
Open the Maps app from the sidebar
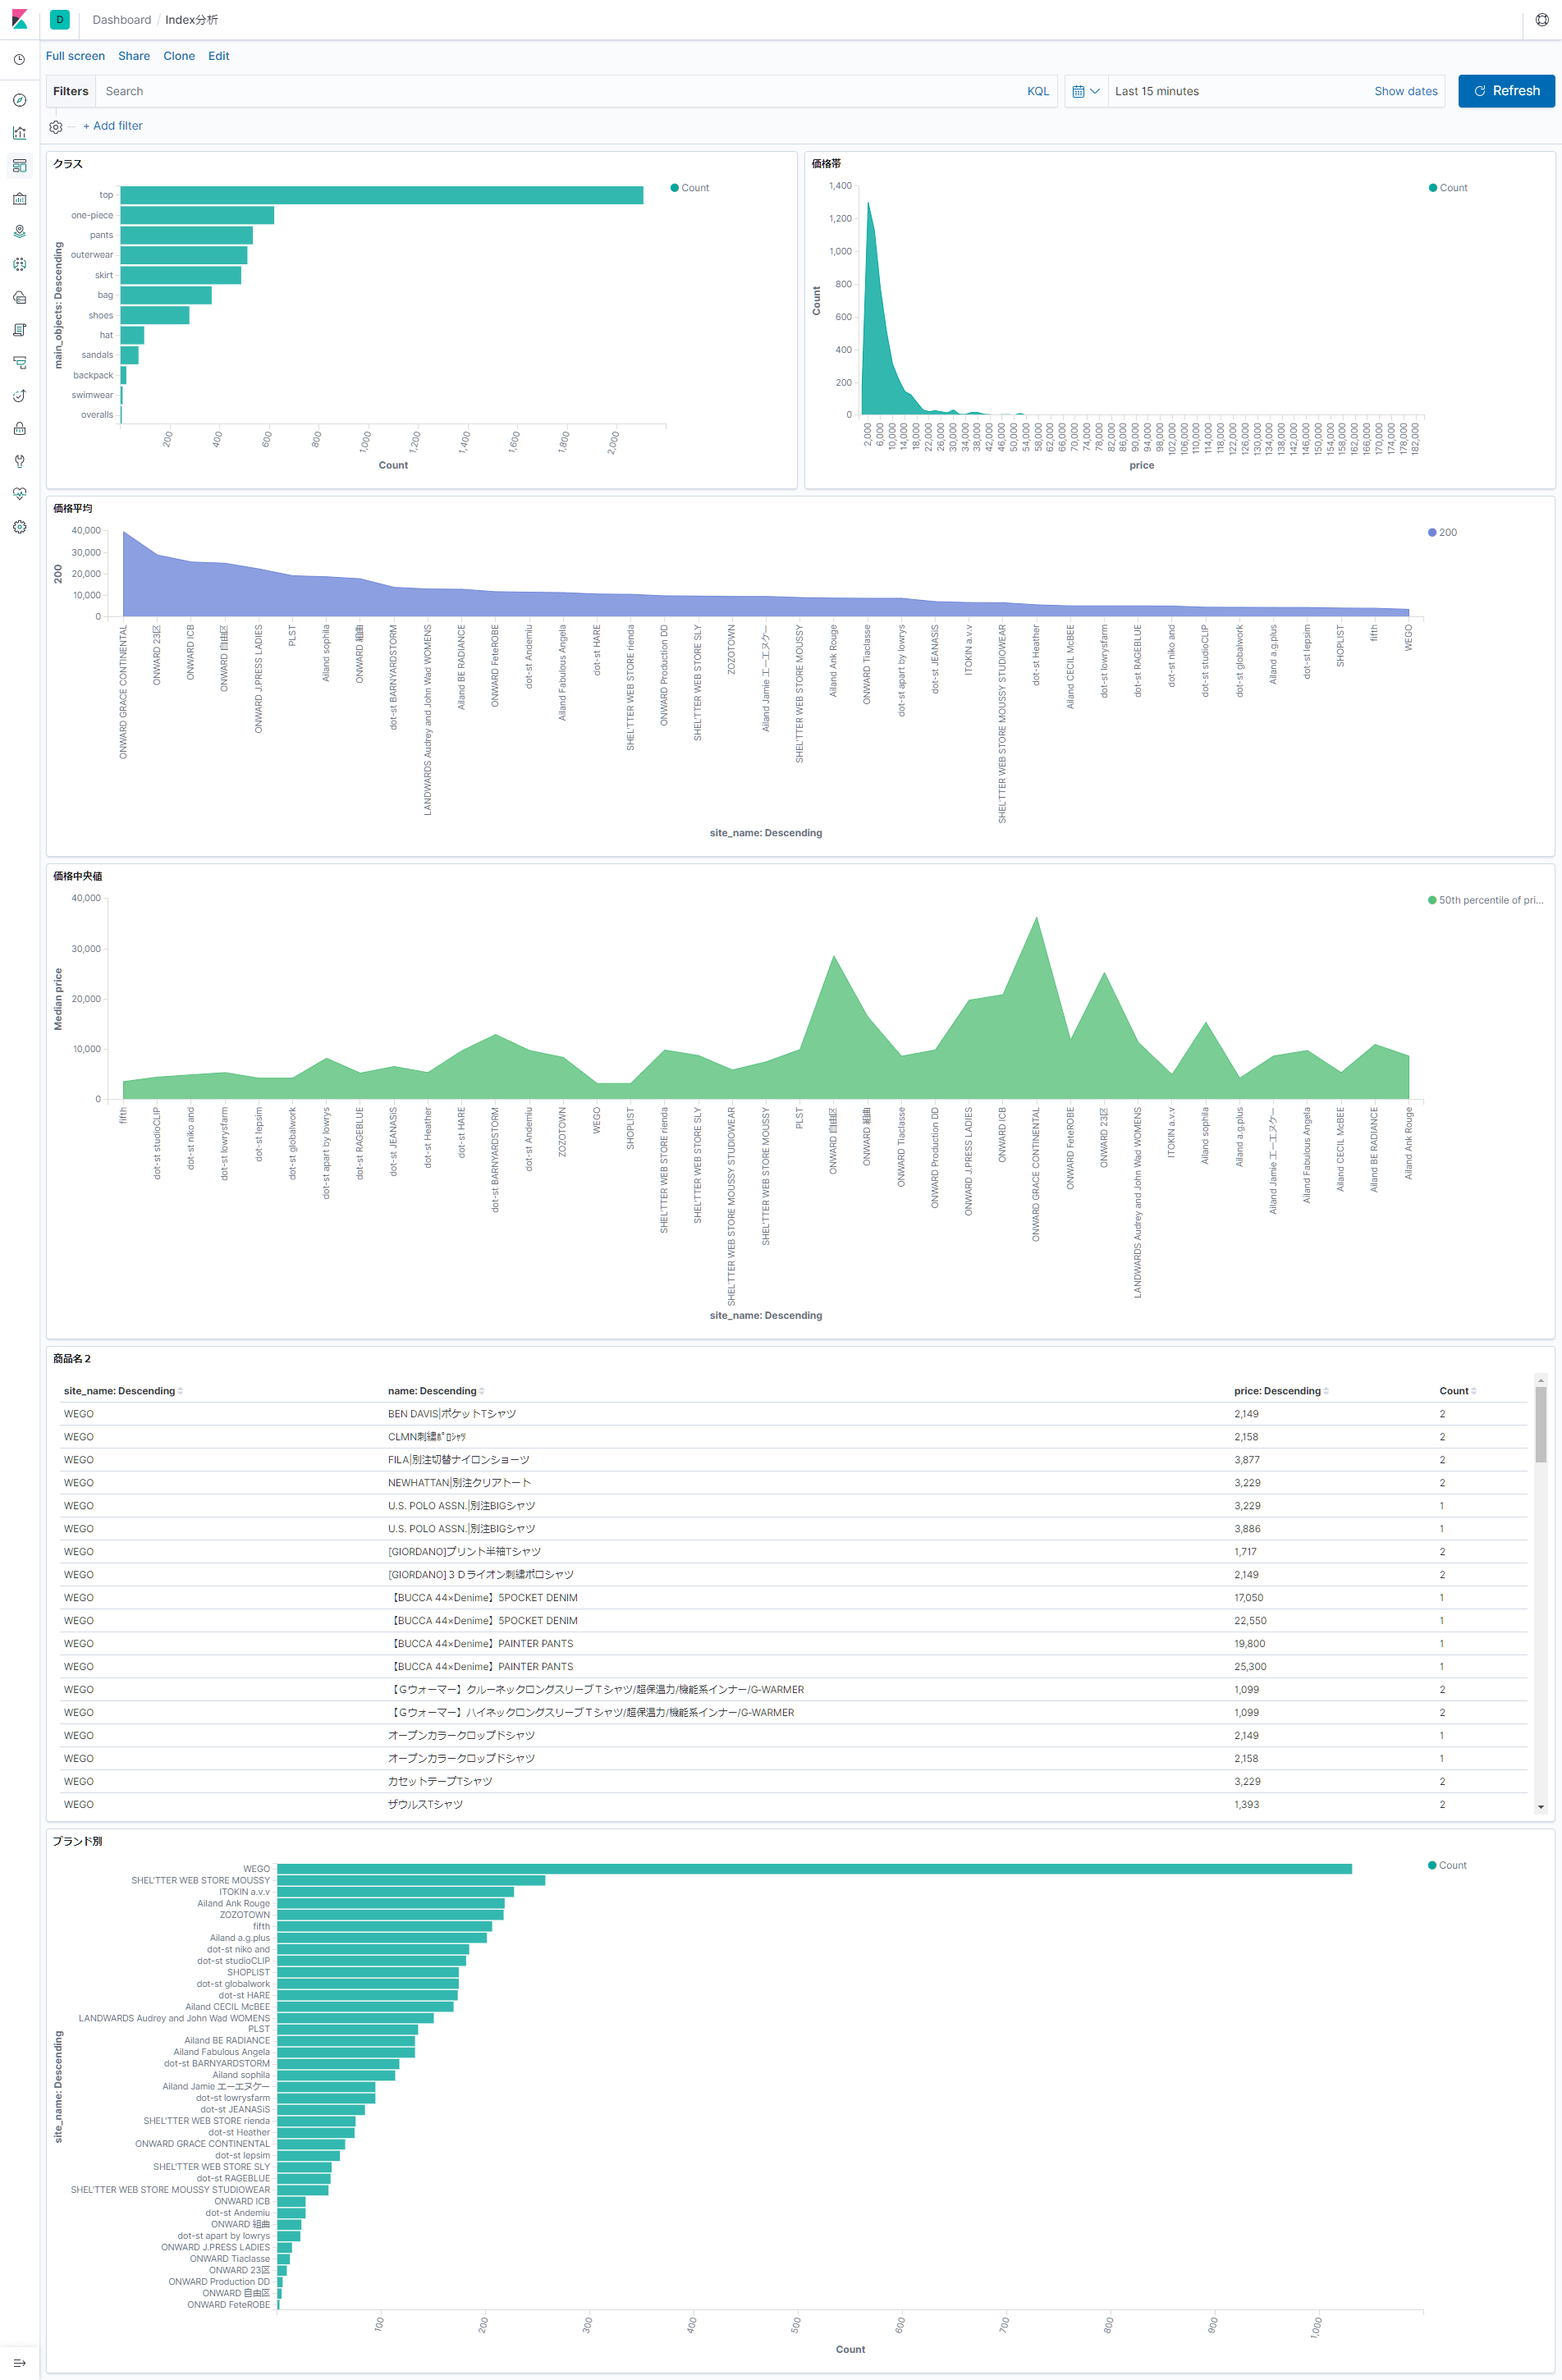tap(19, 231)
